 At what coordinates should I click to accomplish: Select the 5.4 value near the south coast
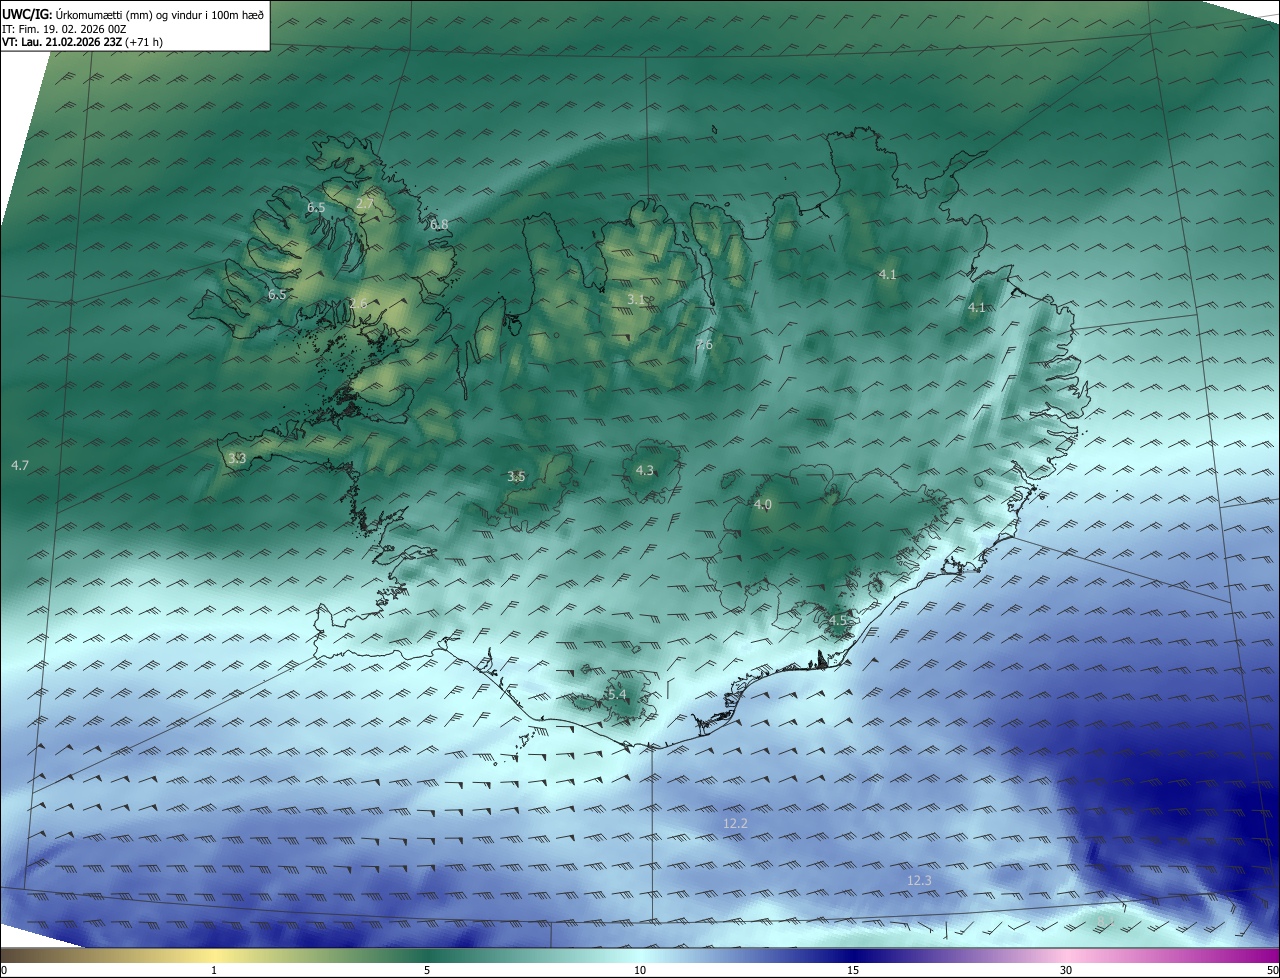tap(616, 694)
